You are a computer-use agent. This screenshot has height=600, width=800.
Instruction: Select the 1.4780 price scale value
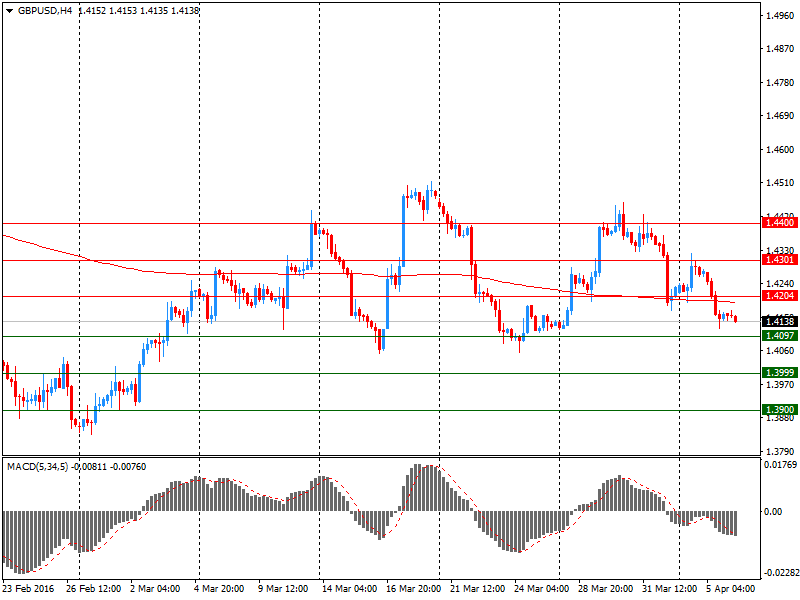point(780,82)
